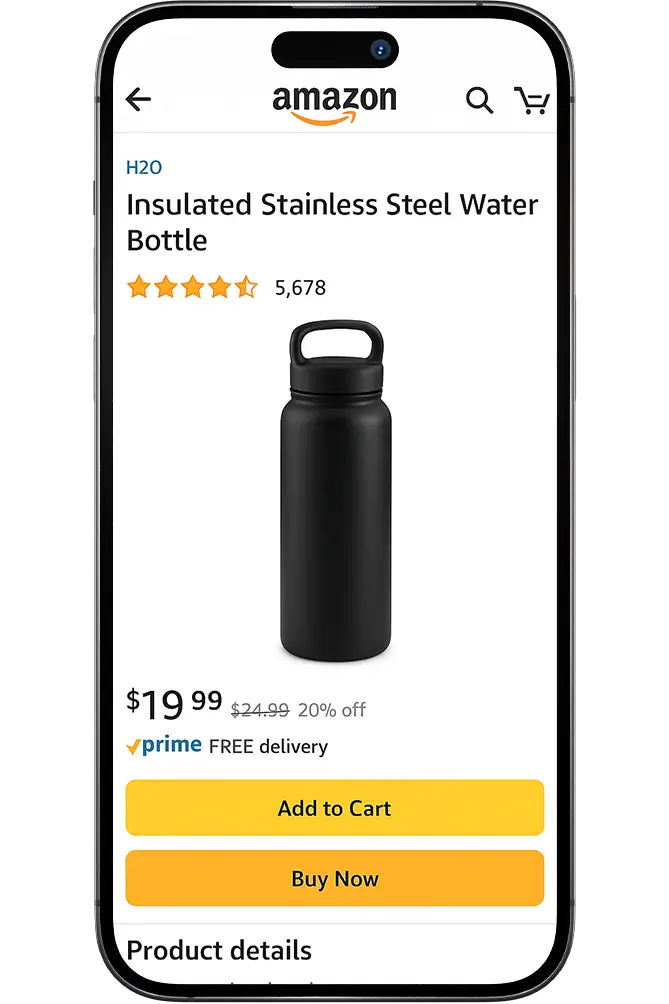Viewport: 669px width, 1004px height.
Task: Tap the Add to Cart button
Action: (335, 807)
